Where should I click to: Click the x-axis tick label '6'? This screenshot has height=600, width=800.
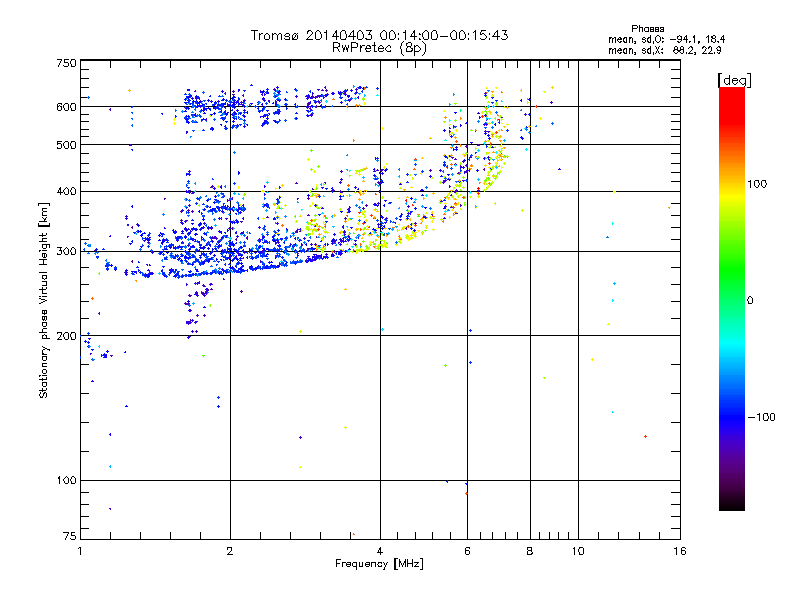(467, 551)
